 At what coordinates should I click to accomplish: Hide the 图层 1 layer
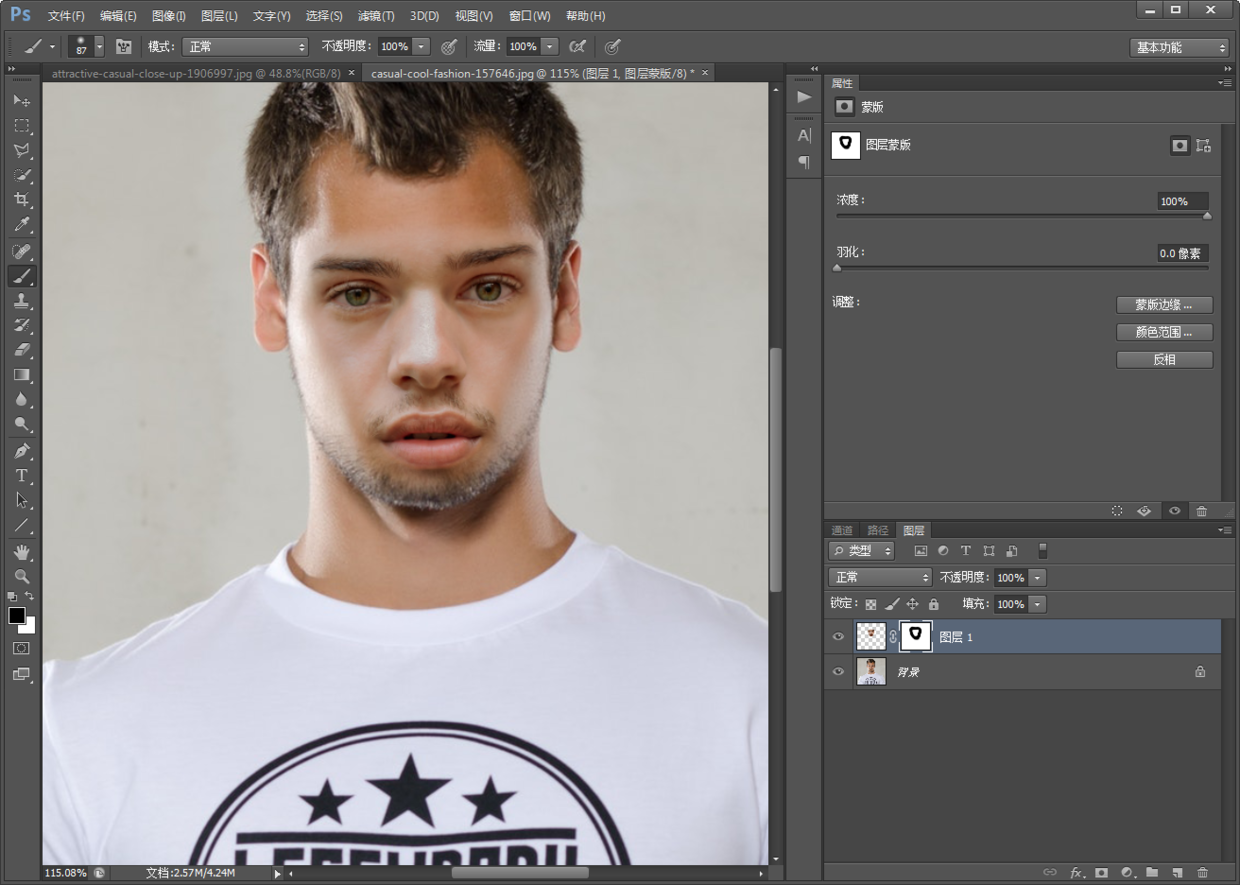pyautogui.click(x=838, y=637)
